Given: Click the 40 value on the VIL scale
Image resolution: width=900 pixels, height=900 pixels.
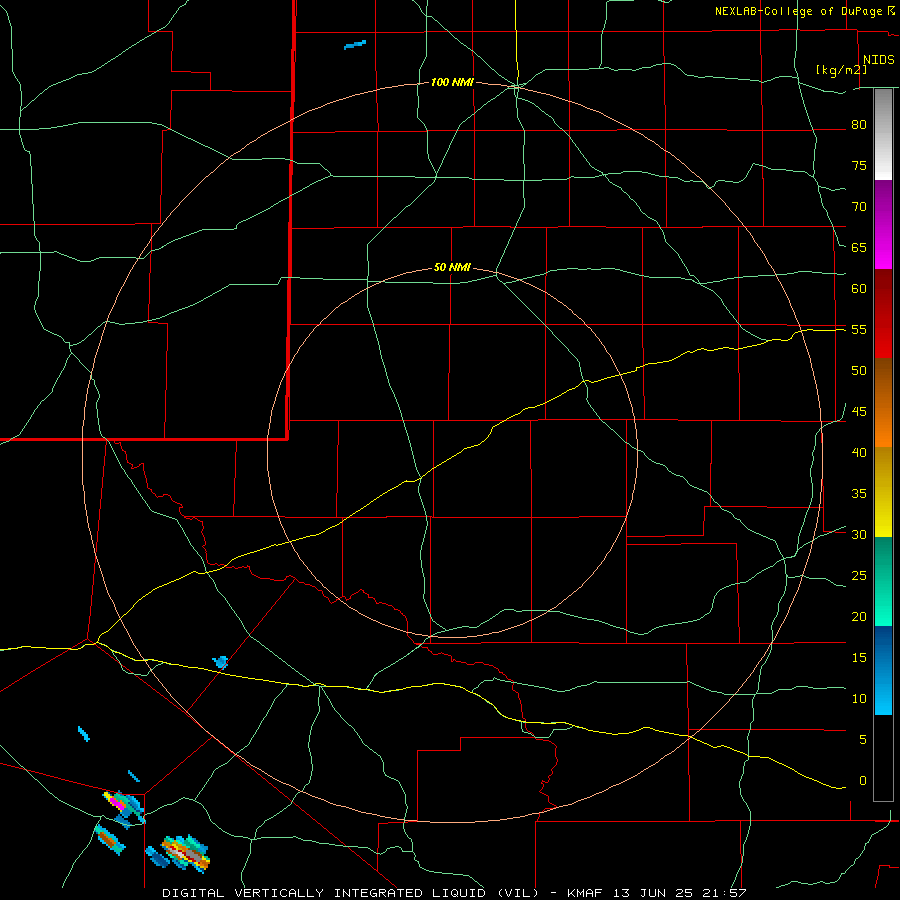Looking at the screenshot, I should click(x=859, y=452).
